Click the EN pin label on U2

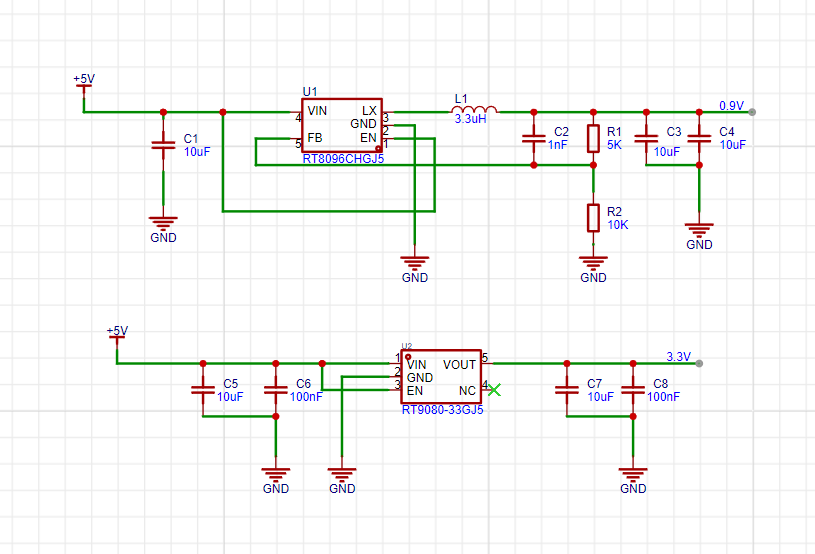coord(415,391)
